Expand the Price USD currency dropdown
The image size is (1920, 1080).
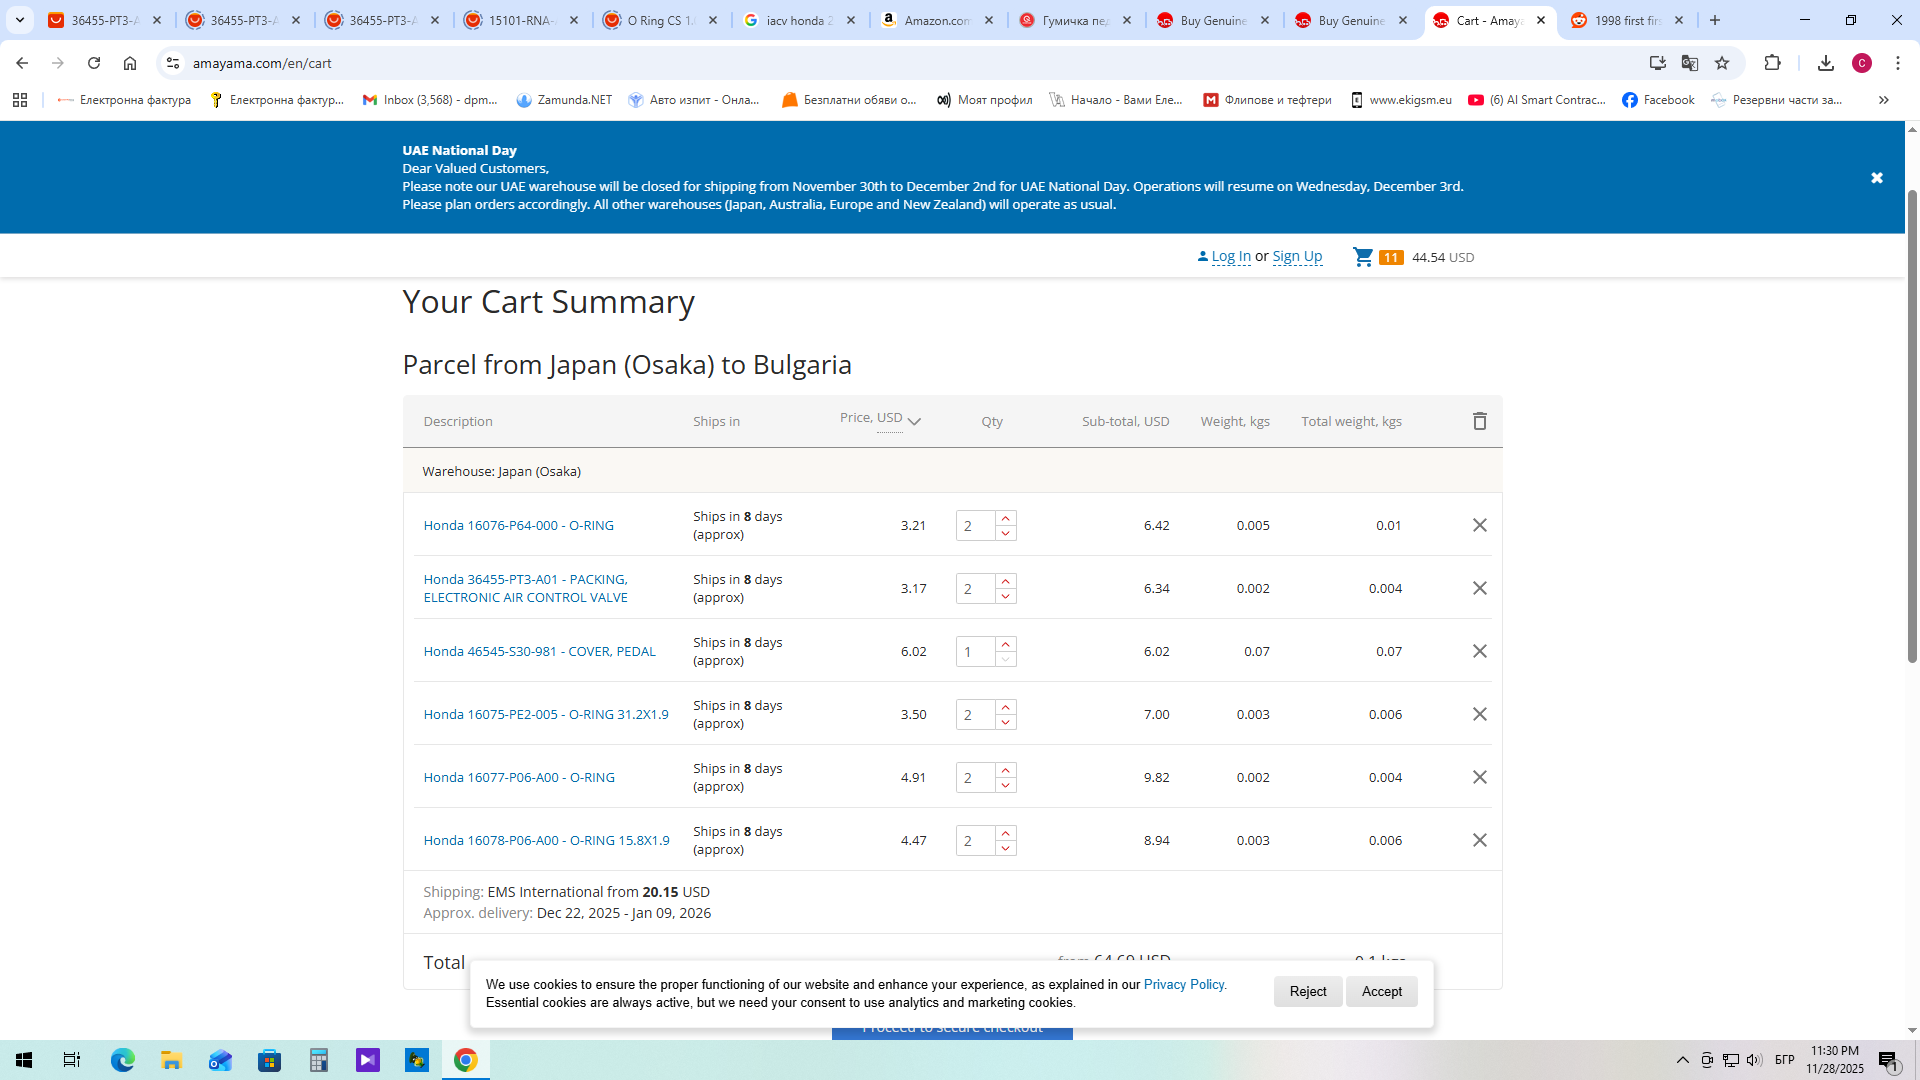click(913, 421)
